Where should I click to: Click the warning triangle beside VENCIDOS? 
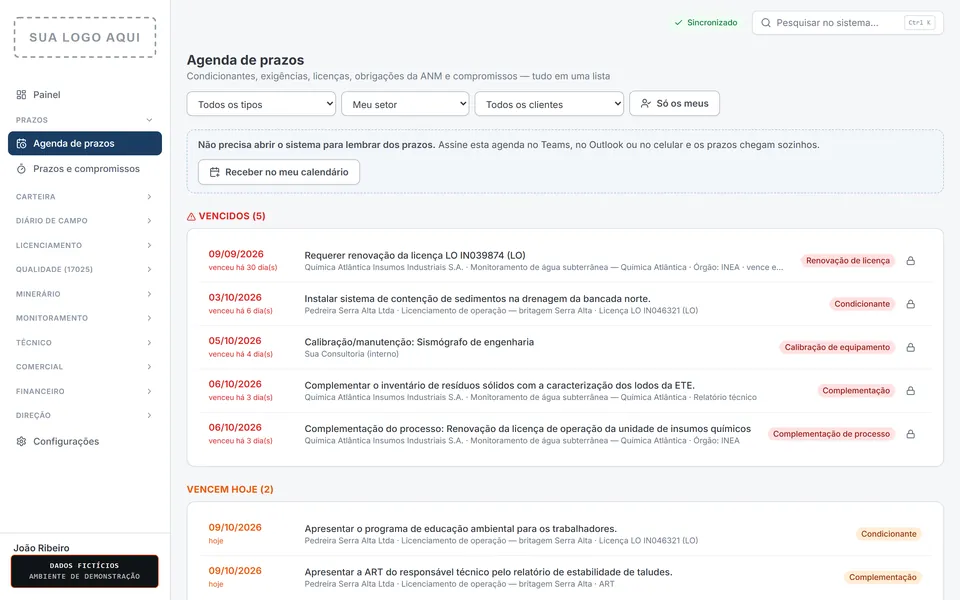pos(191,216)
